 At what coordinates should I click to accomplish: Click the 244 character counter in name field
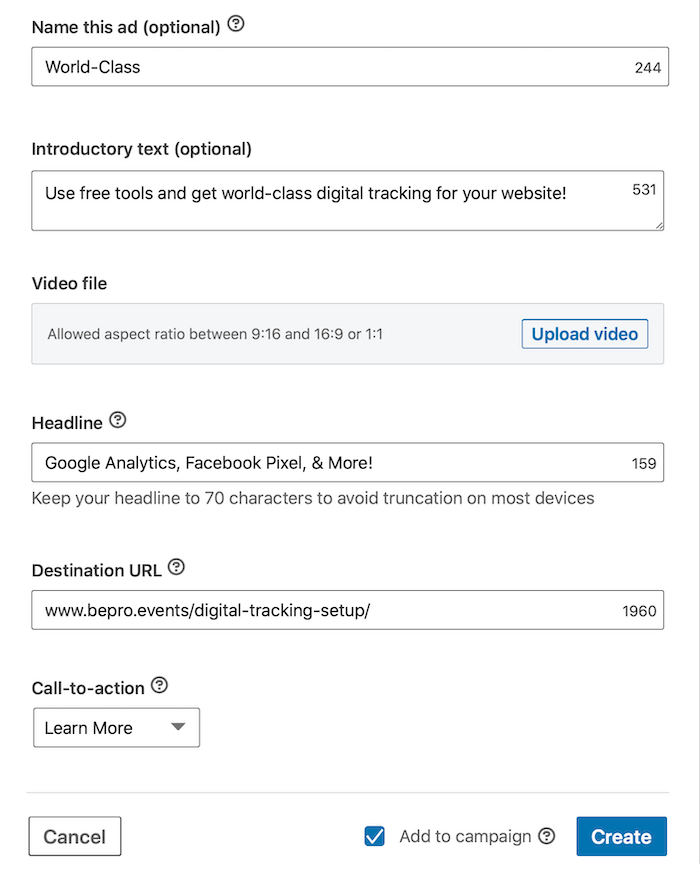point(648,68)
